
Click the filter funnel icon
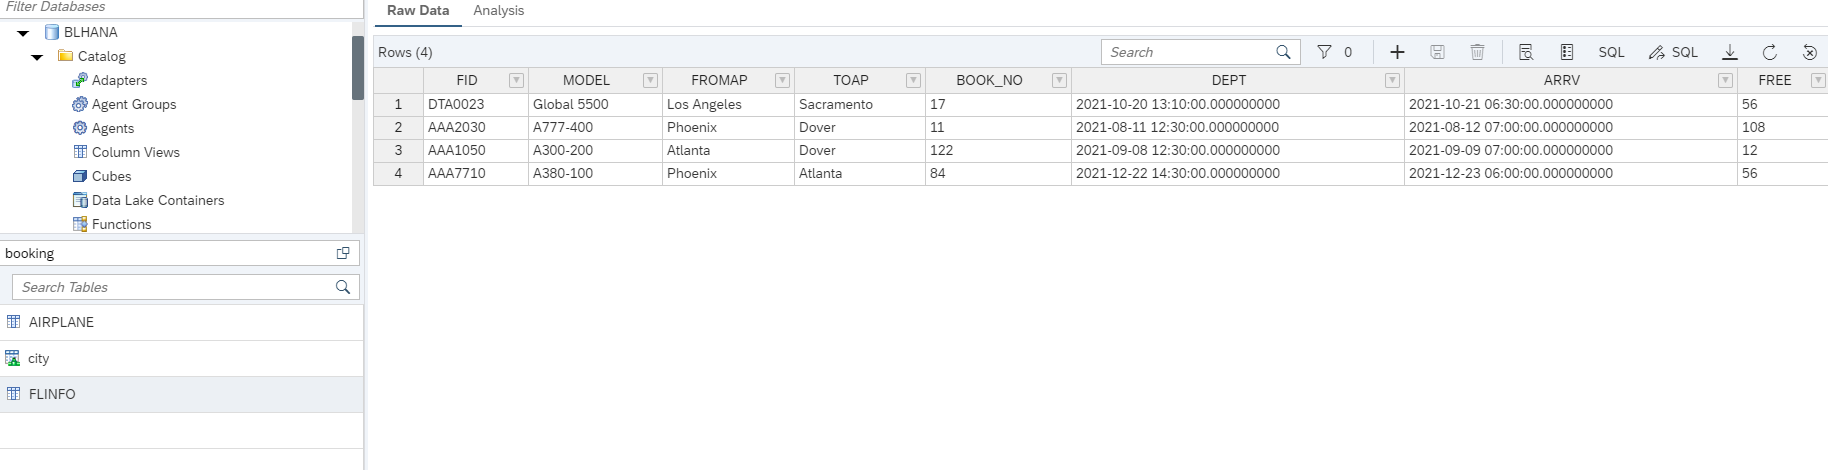[x=1324, y=52]
